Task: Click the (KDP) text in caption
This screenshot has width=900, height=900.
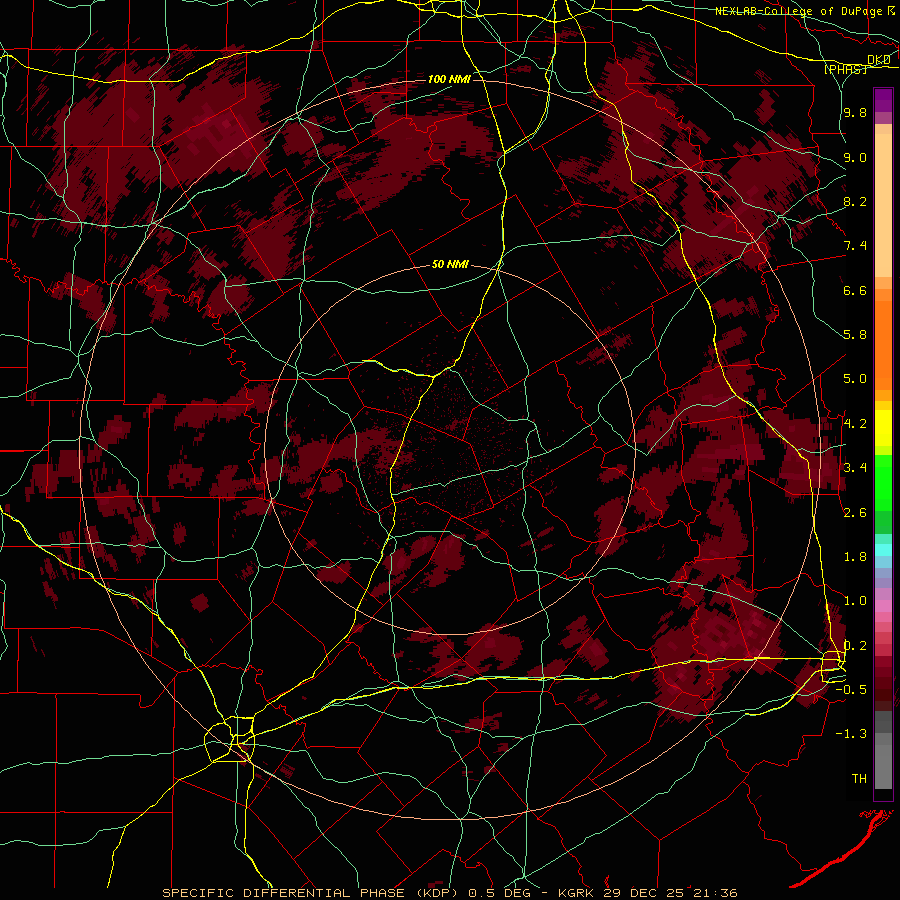Action: point(439,893)
